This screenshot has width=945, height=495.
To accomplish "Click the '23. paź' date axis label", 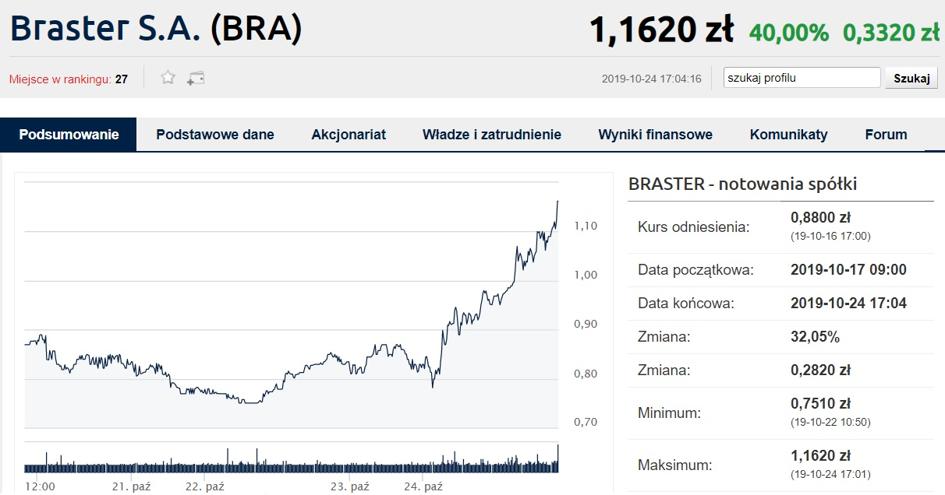I will pyautogui.click(x=350, y=486).
